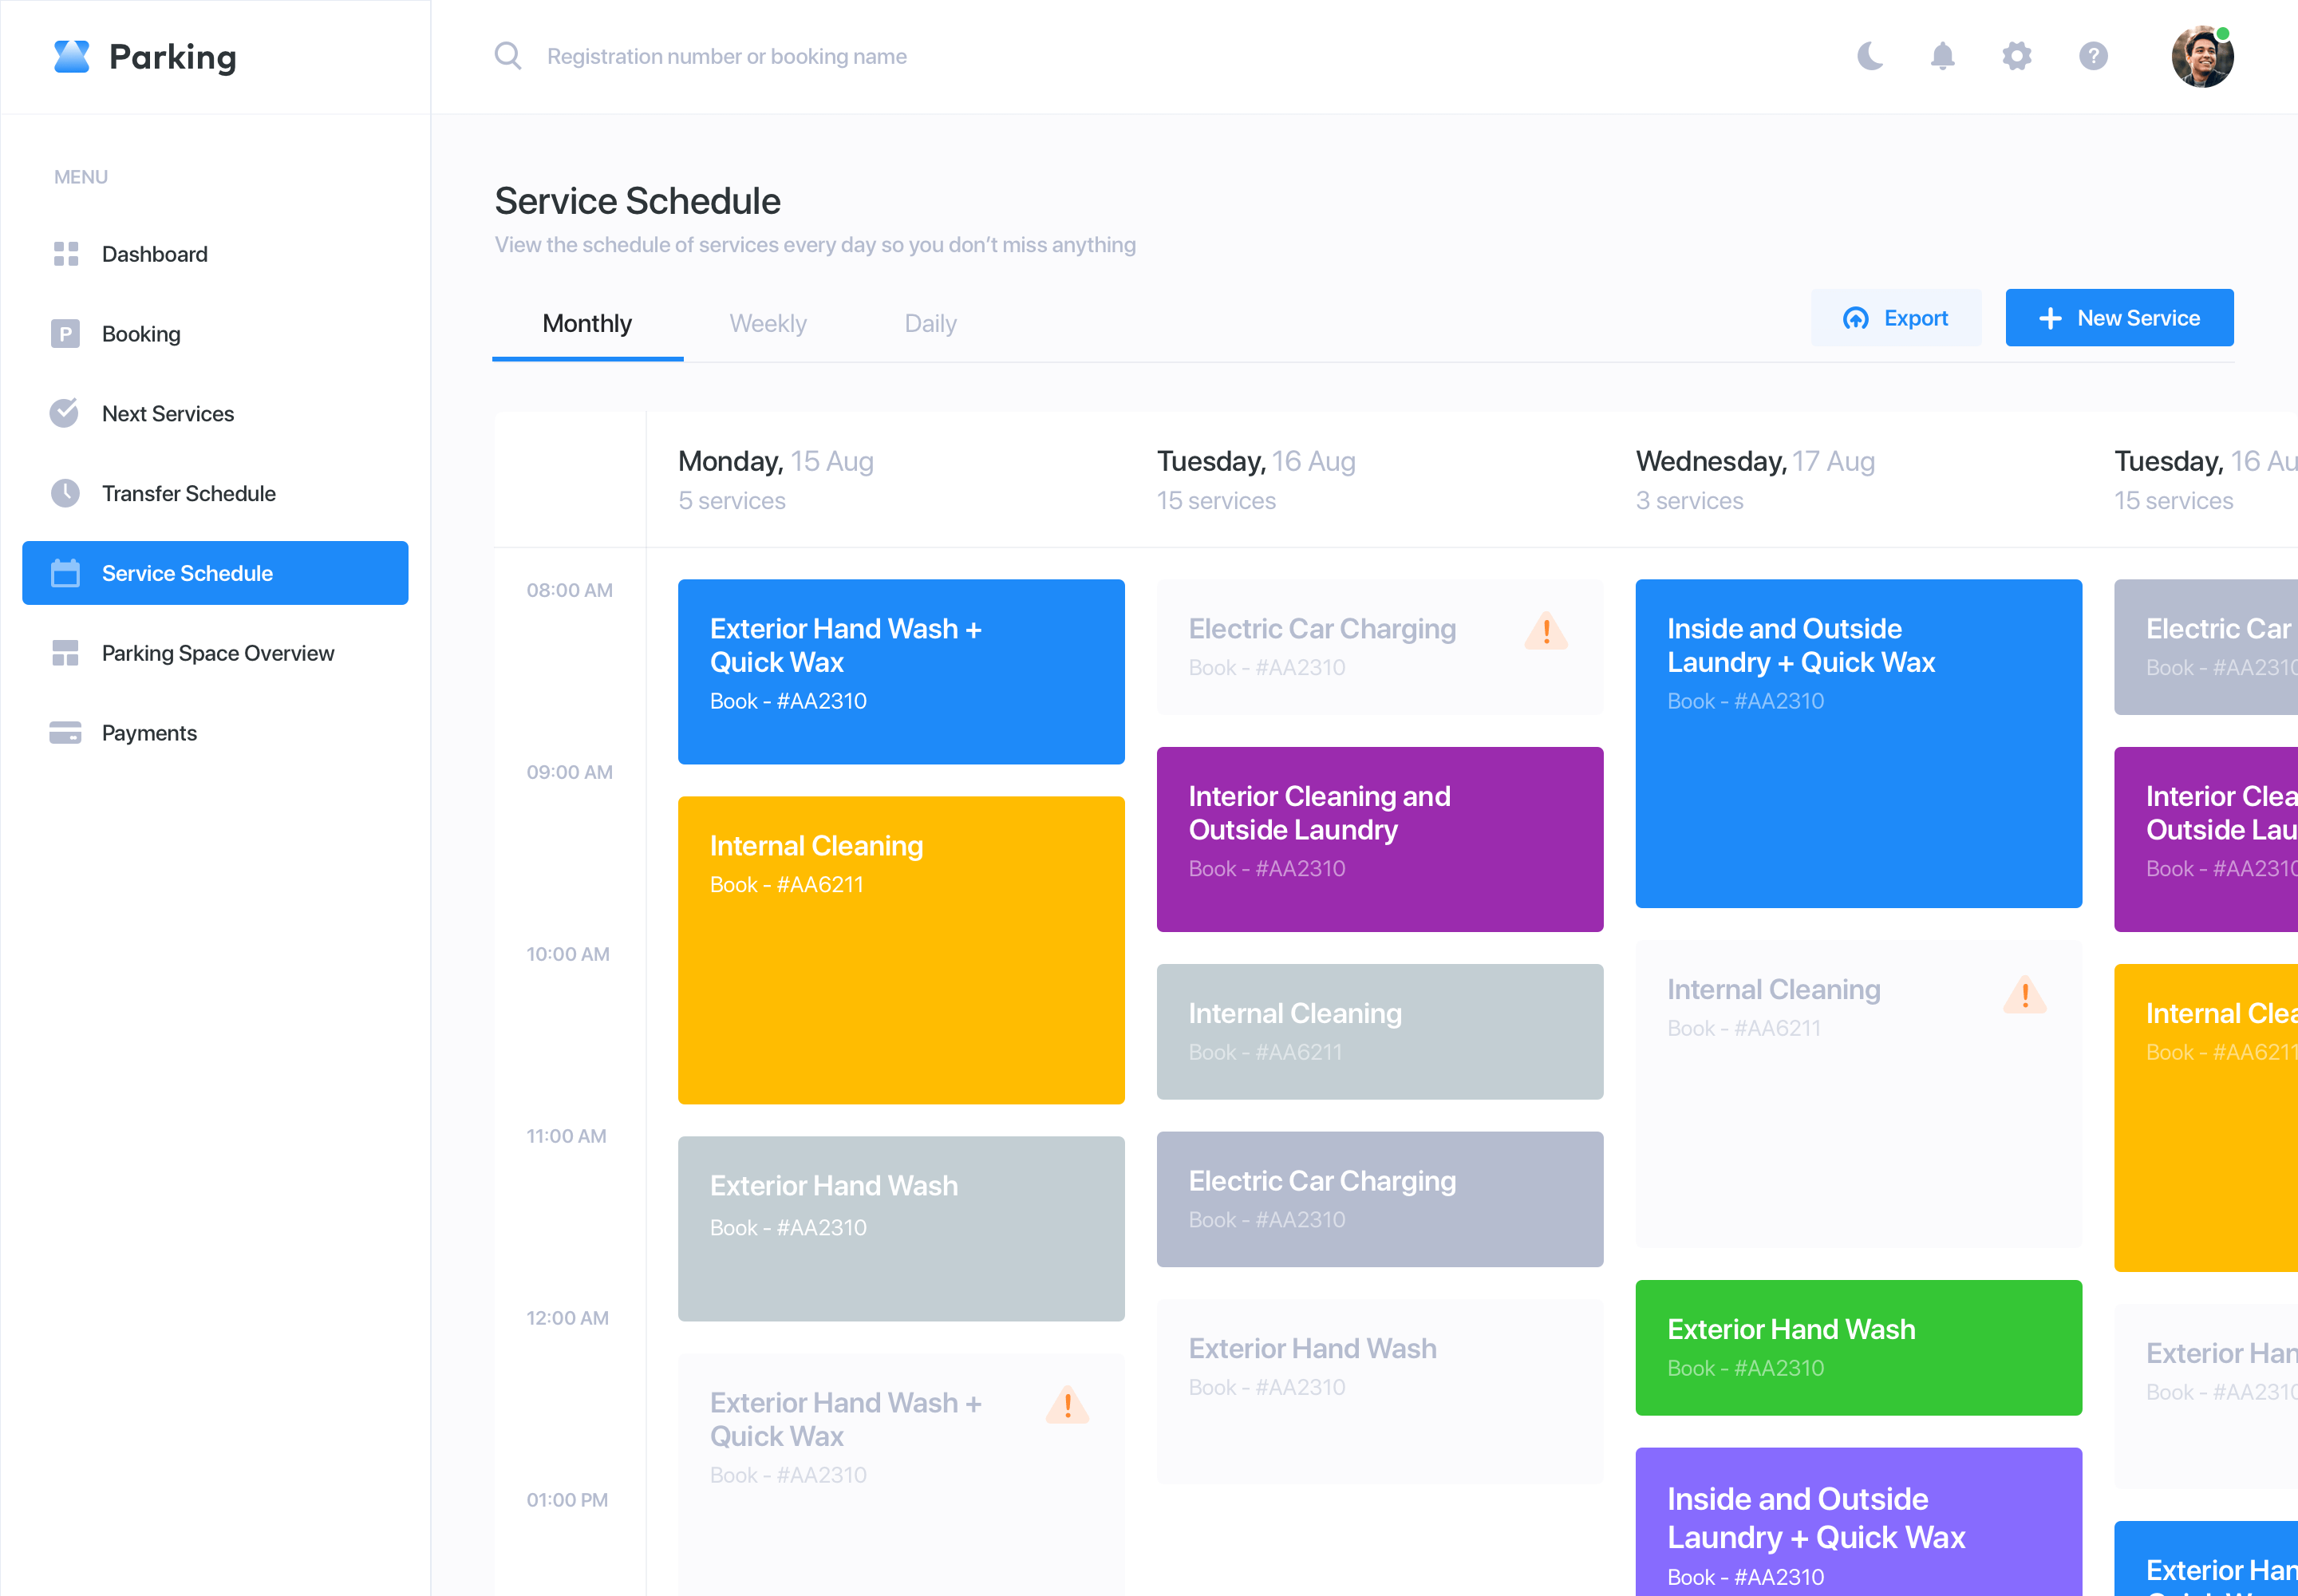Go to Payments section
The width and height of the screenshot is (2298, 1596).
tap(215, 733)
